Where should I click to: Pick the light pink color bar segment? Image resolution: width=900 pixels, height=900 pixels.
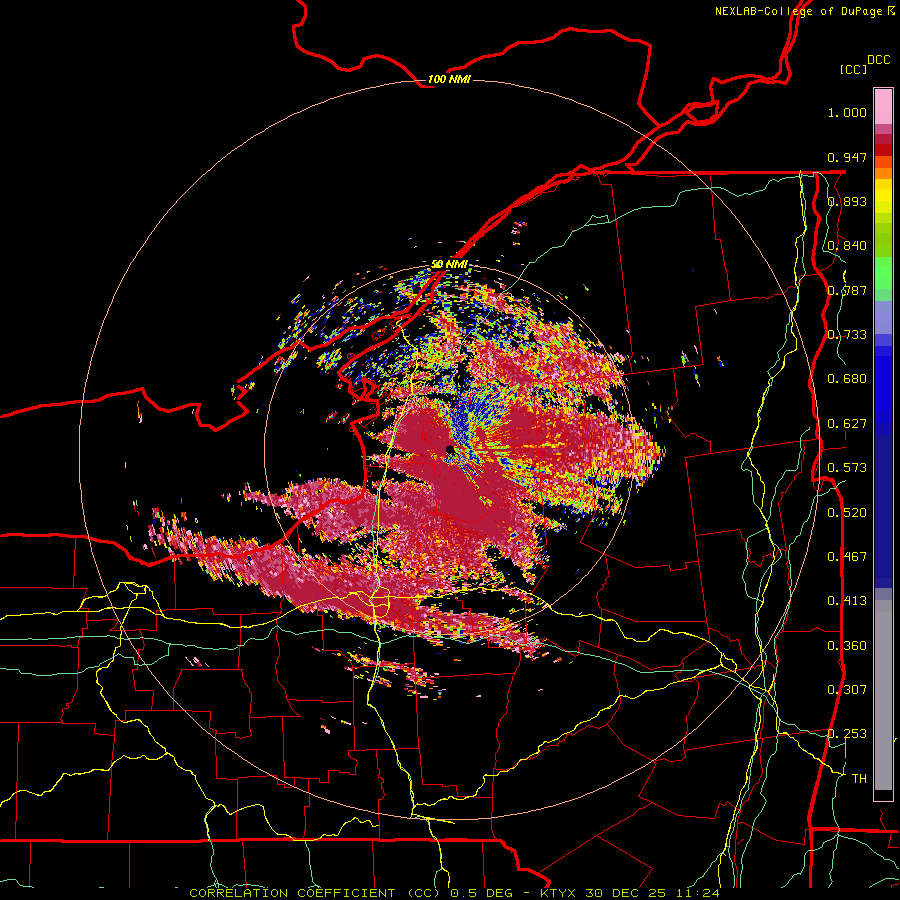click(x=883, y=107)
